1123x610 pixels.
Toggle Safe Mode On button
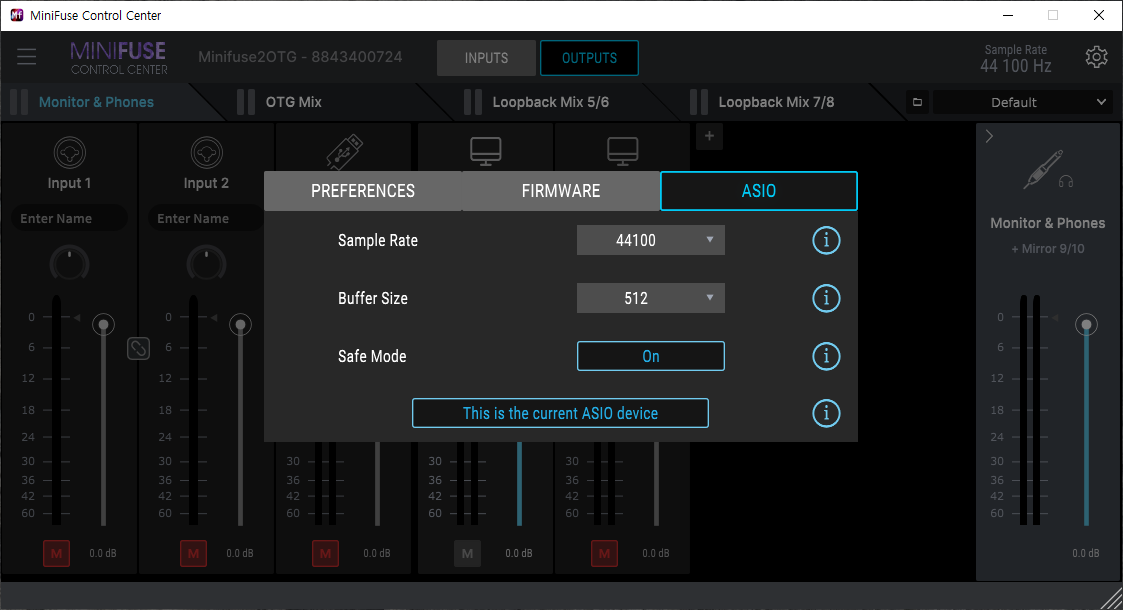(650, 356)
